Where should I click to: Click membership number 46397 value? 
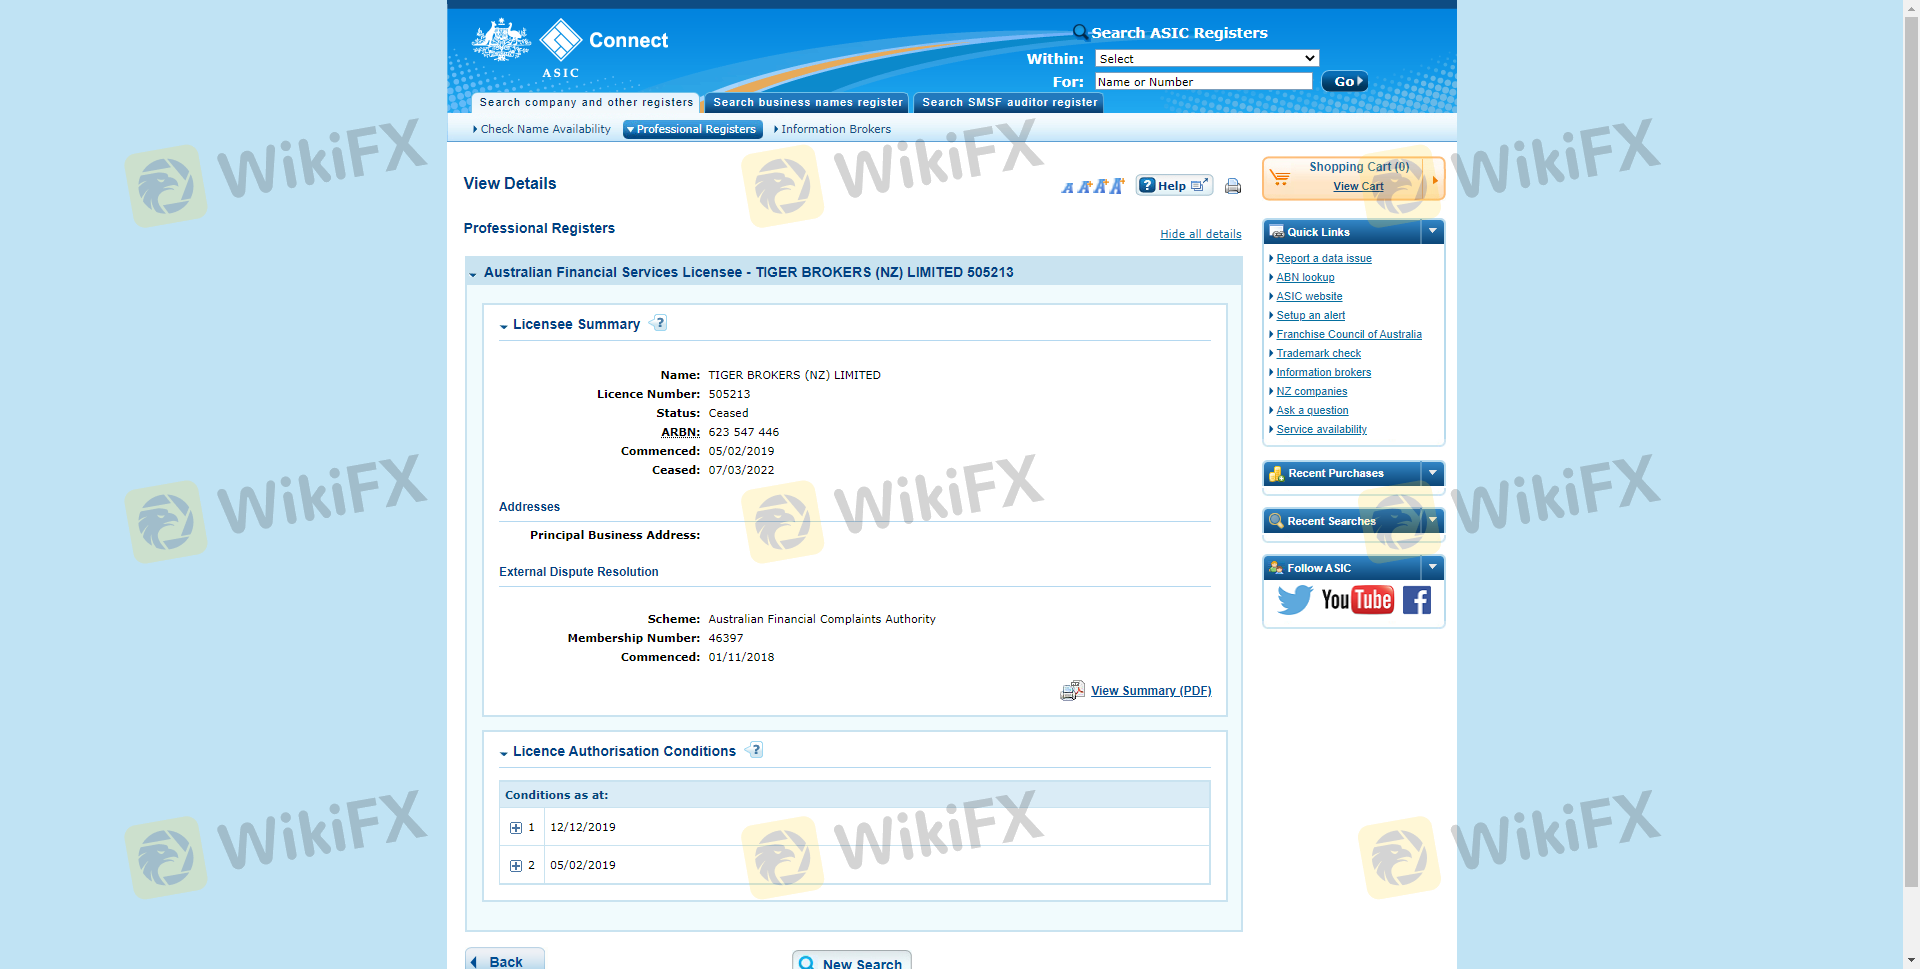click(x=726, y=639)
